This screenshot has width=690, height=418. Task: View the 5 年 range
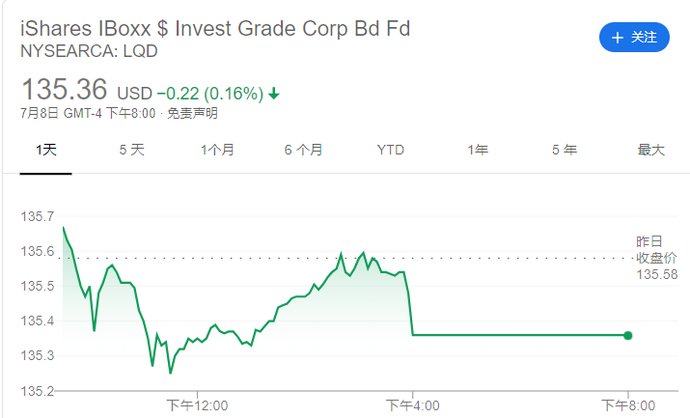coord(564,150)
